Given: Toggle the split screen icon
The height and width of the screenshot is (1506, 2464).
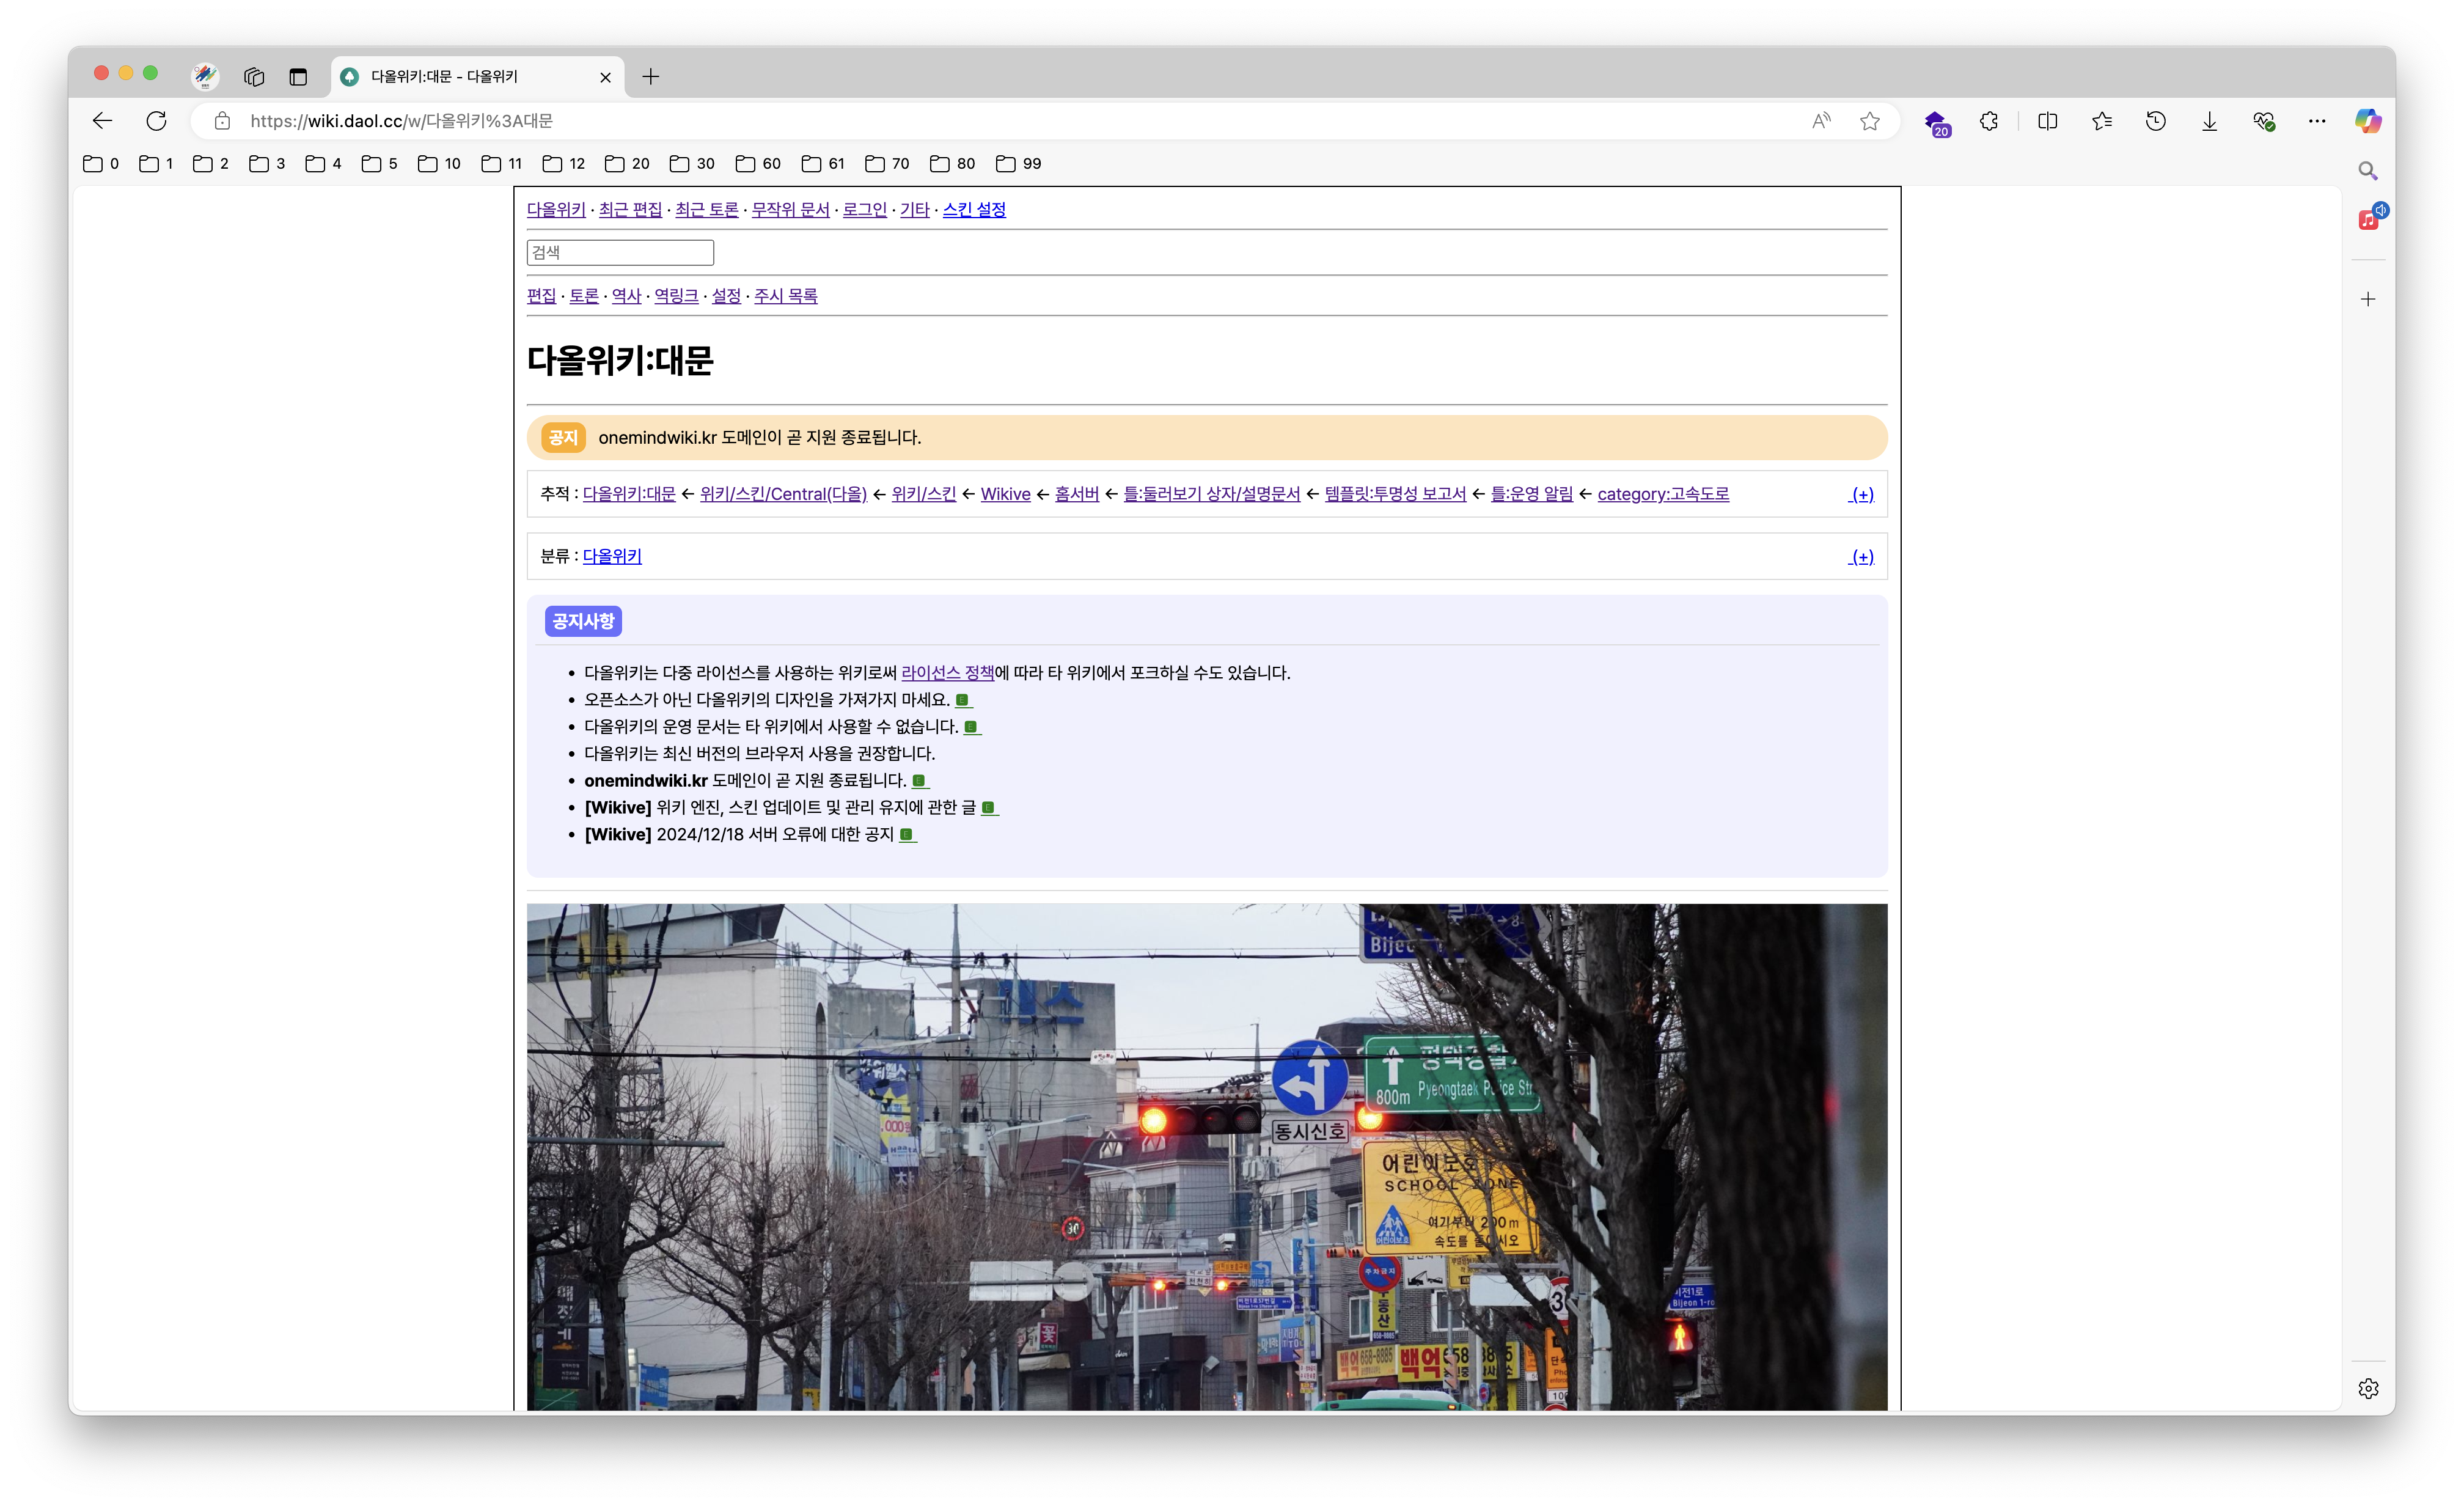Looking at the screenshot, I should [x=2047, y=121].
